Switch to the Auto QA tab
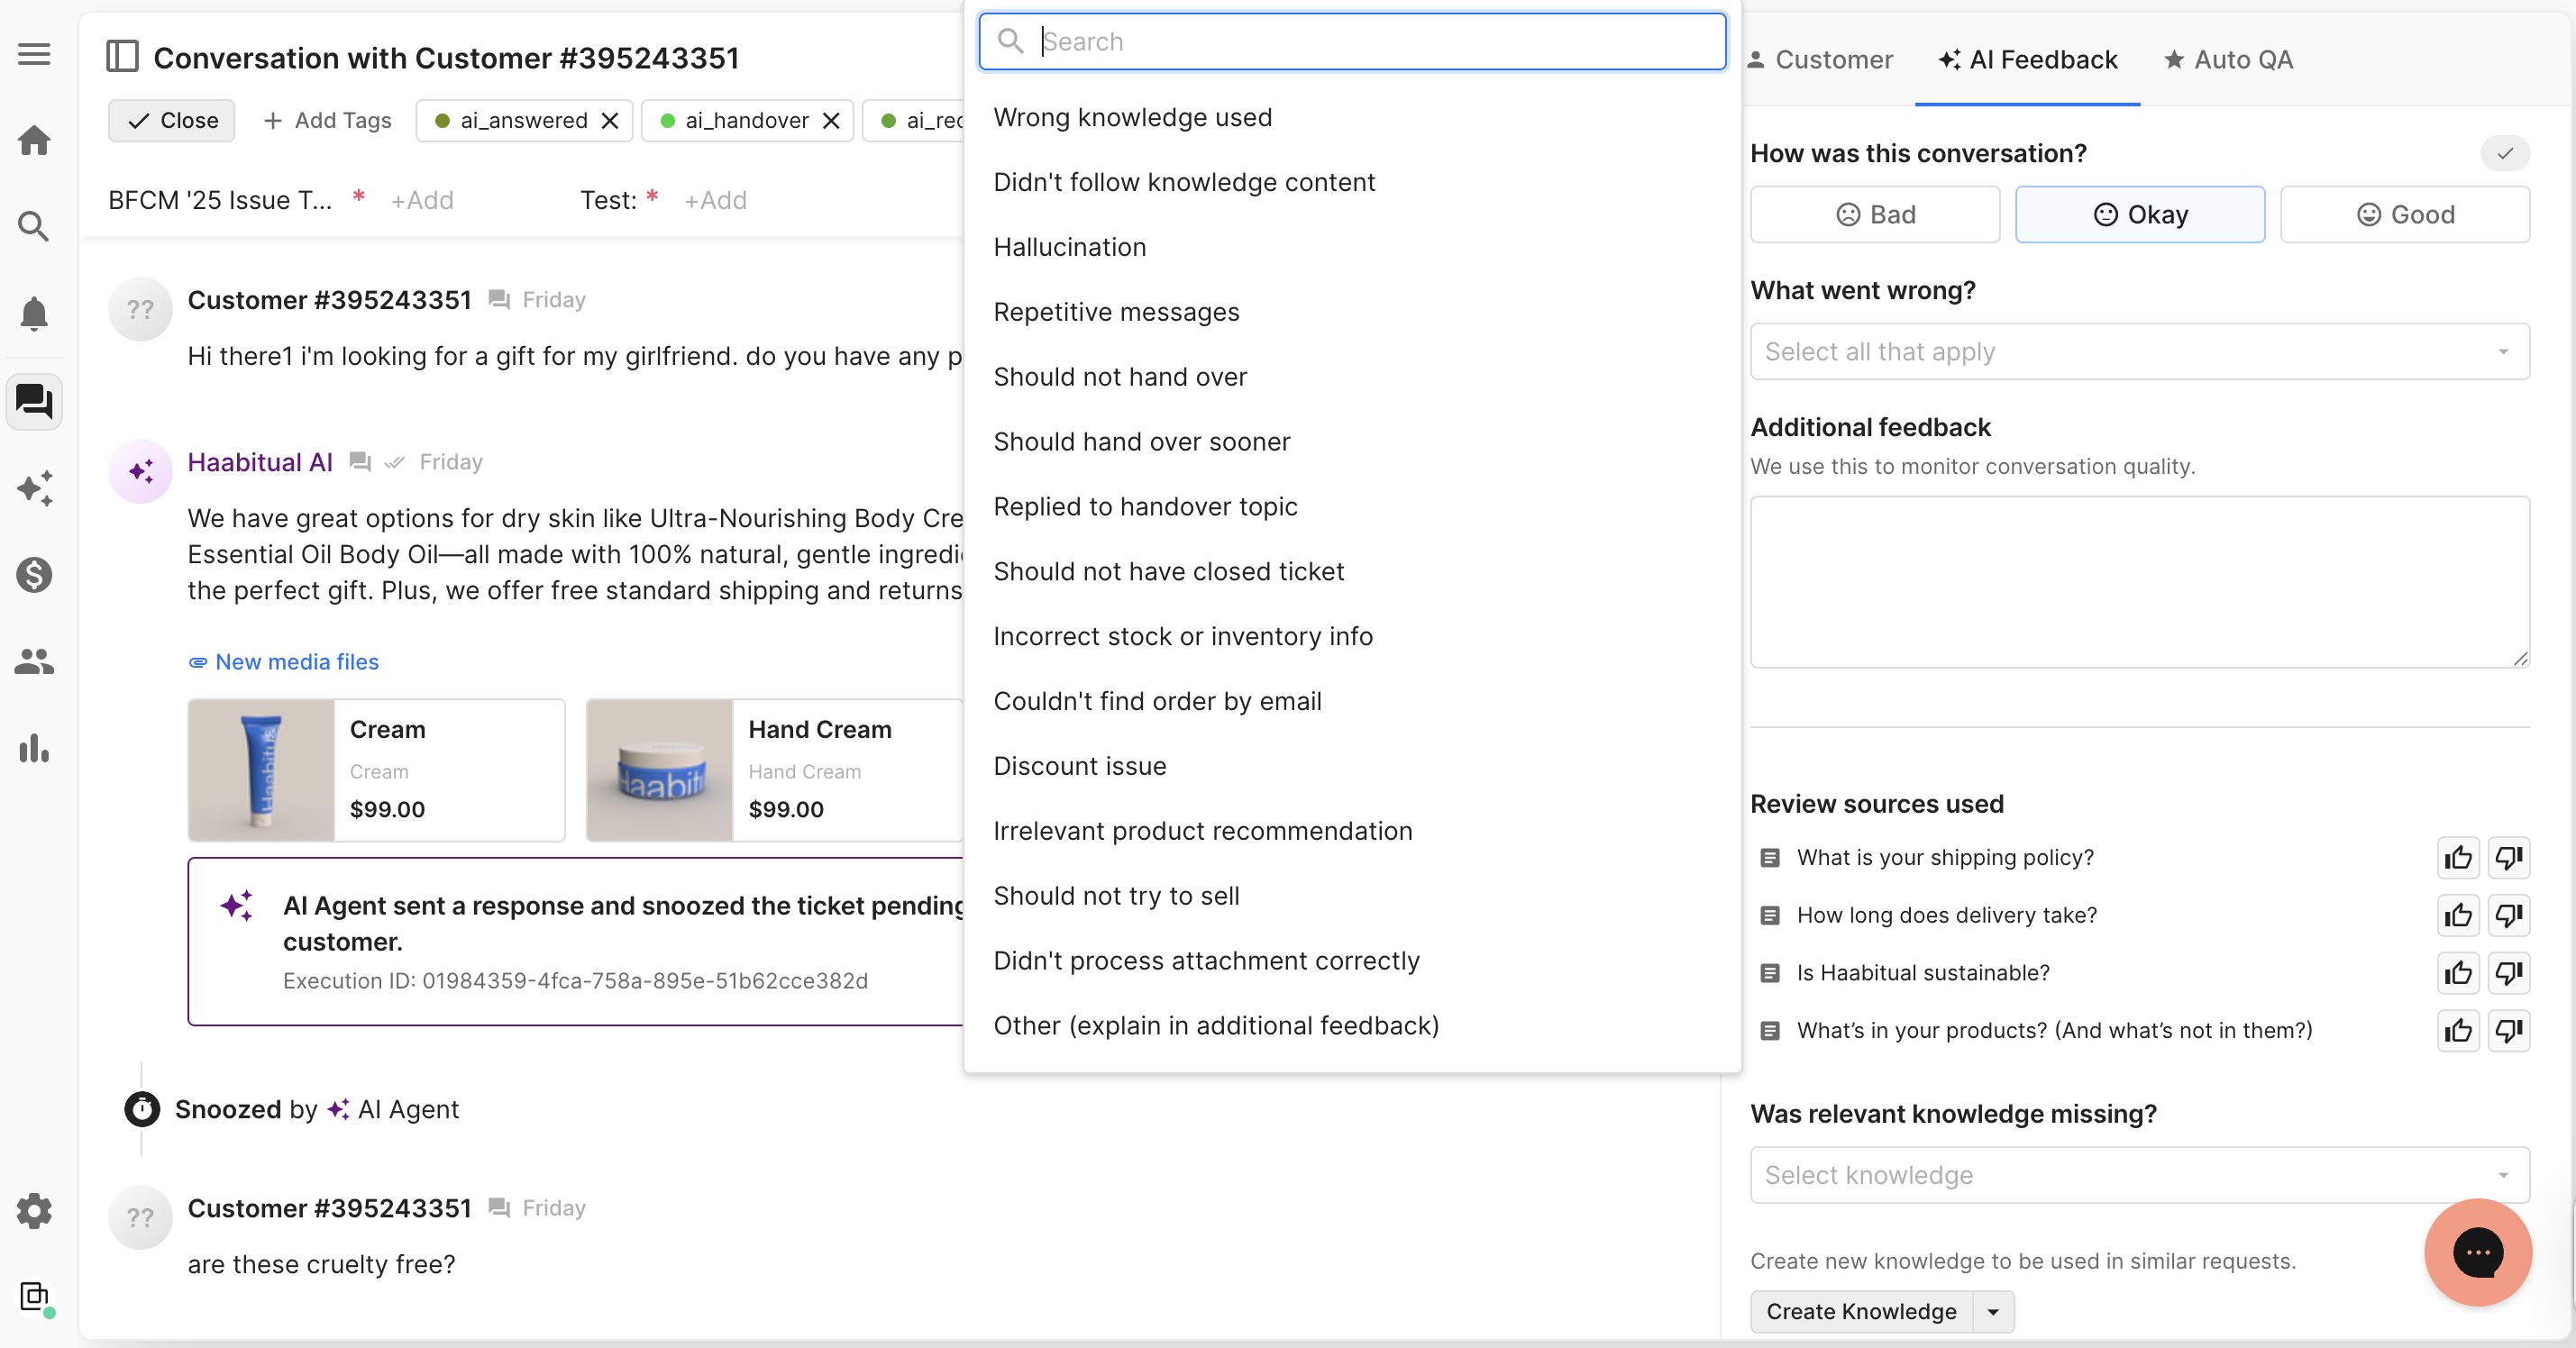 click(x=2228, y=60)
